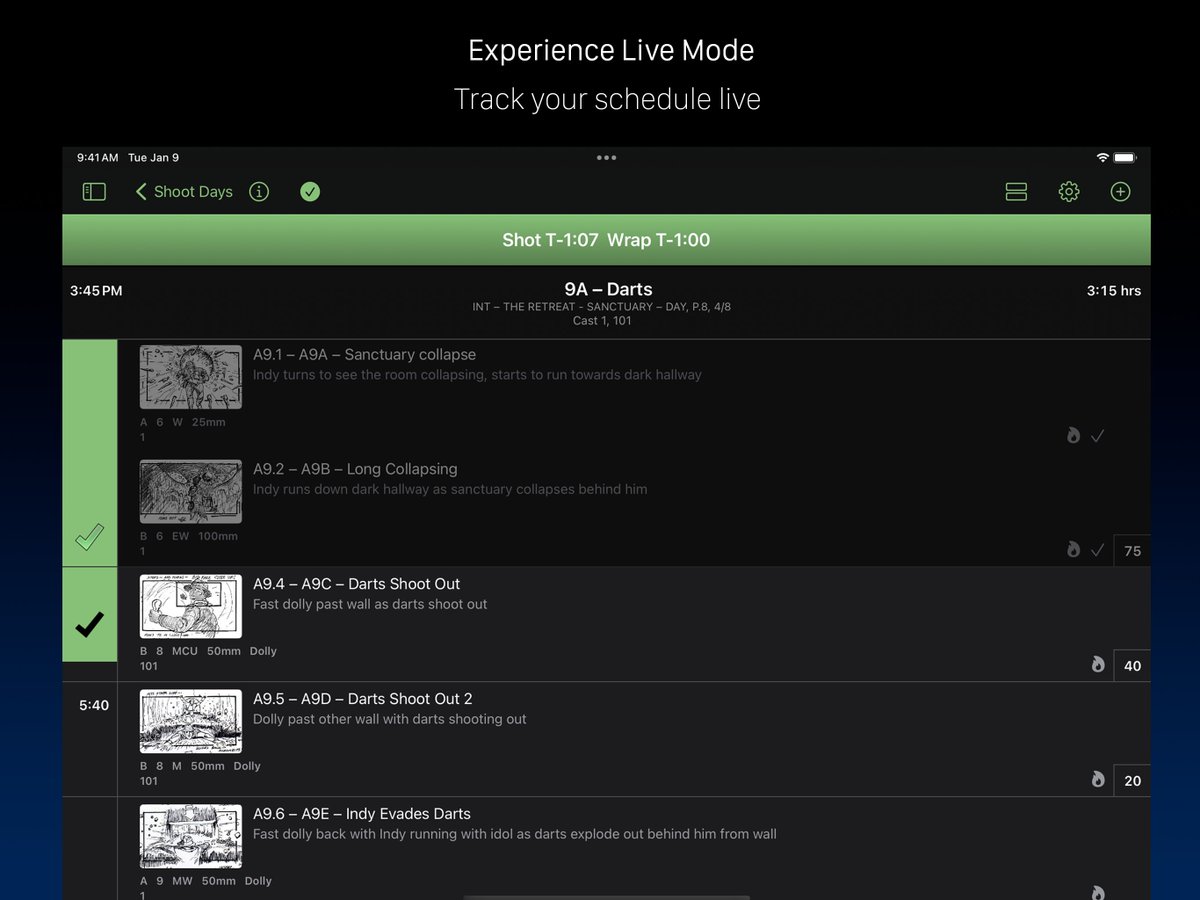The height and width of the screenshot is (900, 1200).
Task: Open Sanctuary collapse storyboard thumbnail
Action: pos(191,377)
